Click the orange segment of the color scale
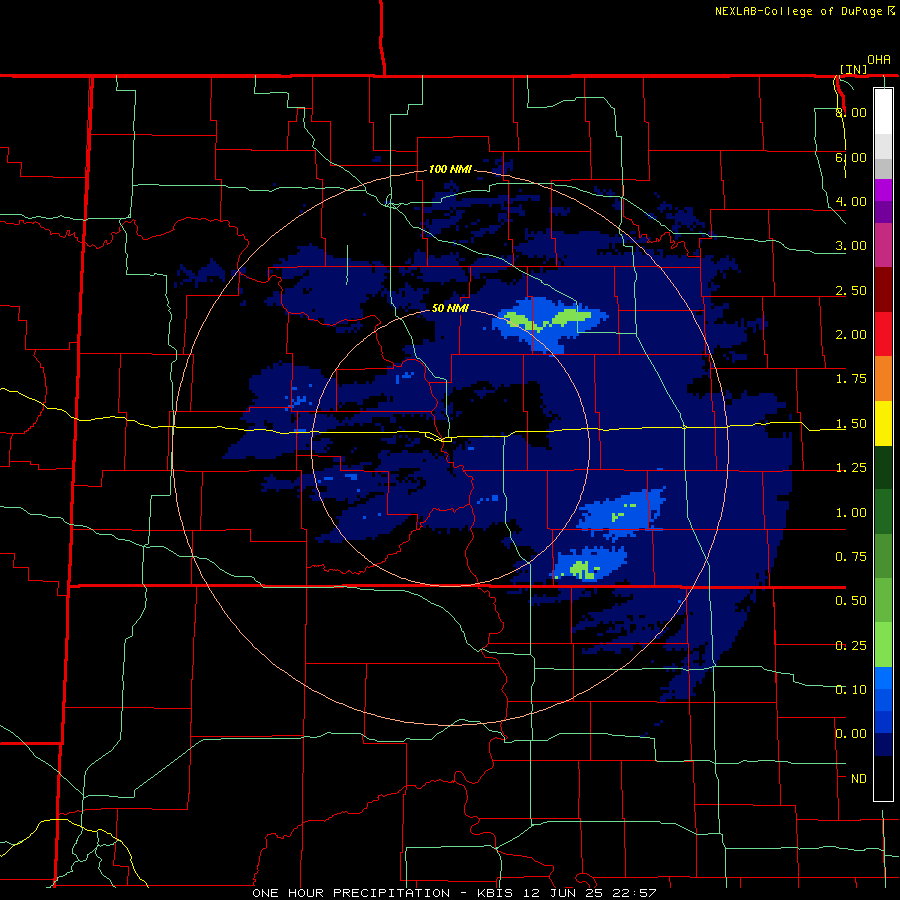 tap(883, 379)
